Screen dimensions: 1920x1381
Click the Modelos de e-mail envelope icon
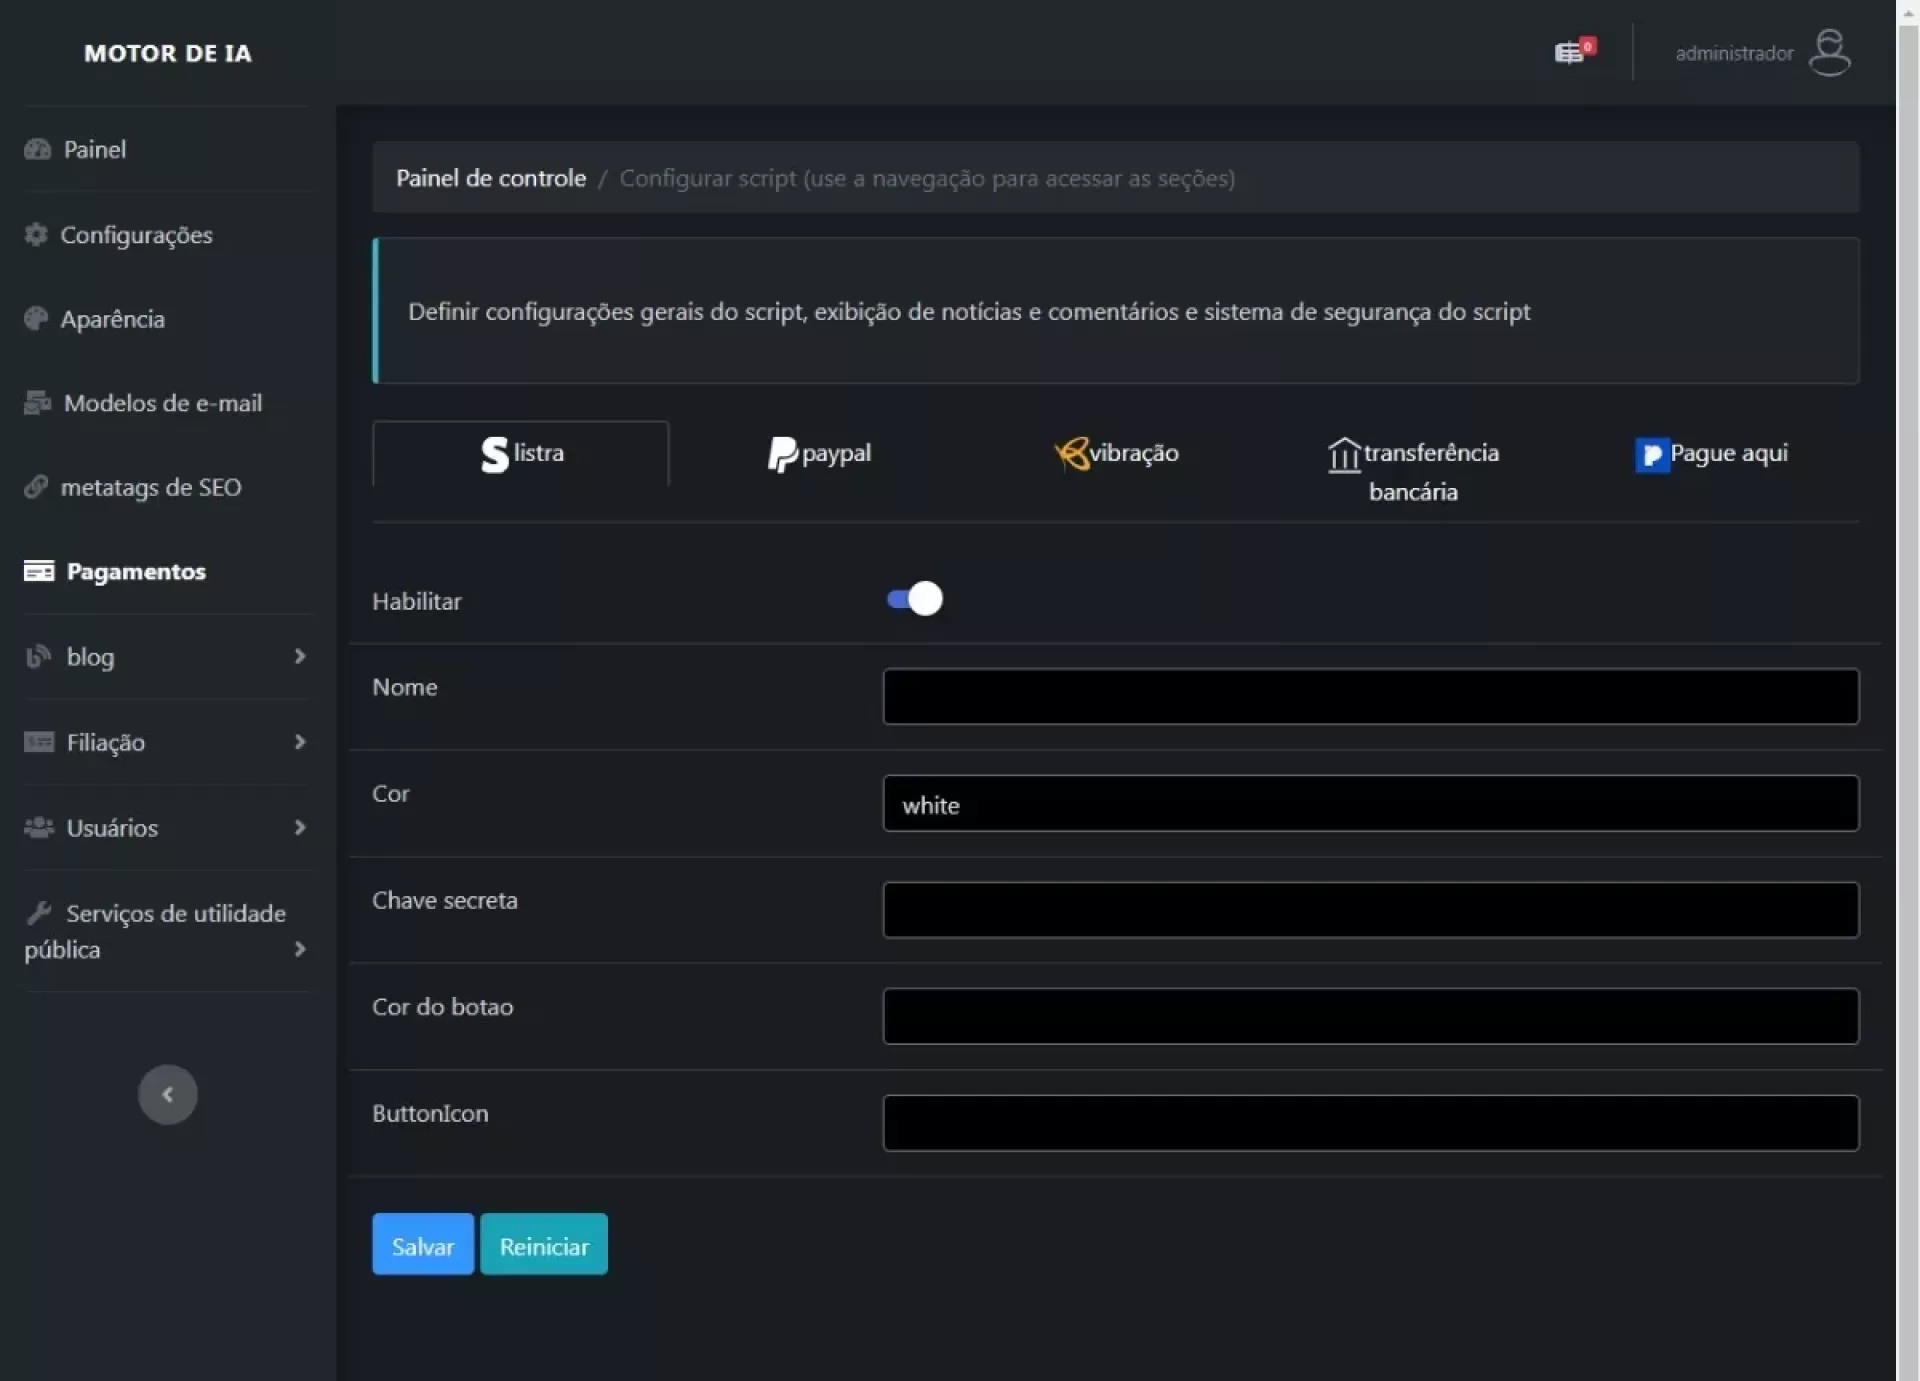click(37, 403)
